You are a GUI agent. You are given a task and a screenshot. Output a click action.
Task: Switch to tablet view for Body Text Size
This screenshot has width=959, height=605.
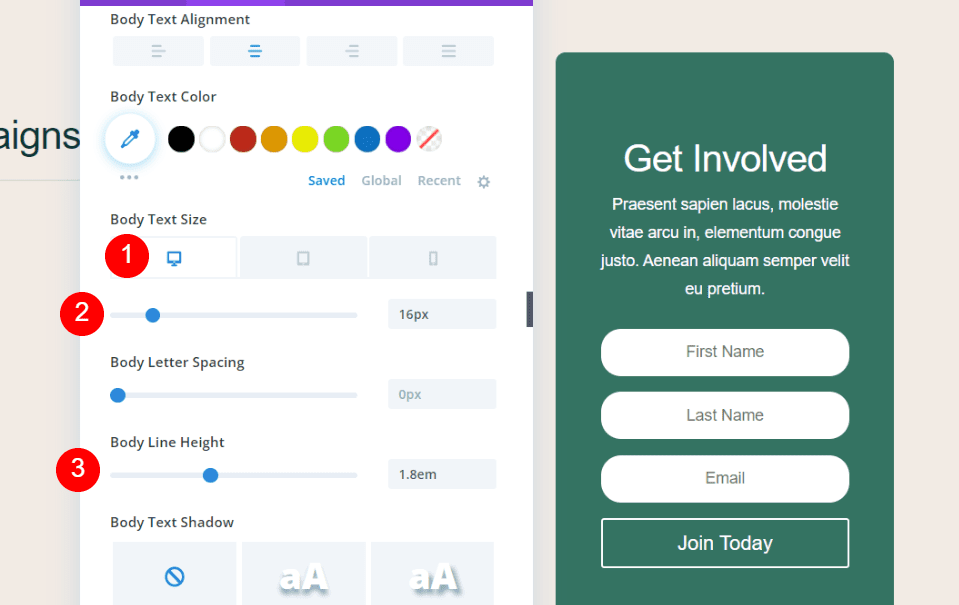(303, 257)
